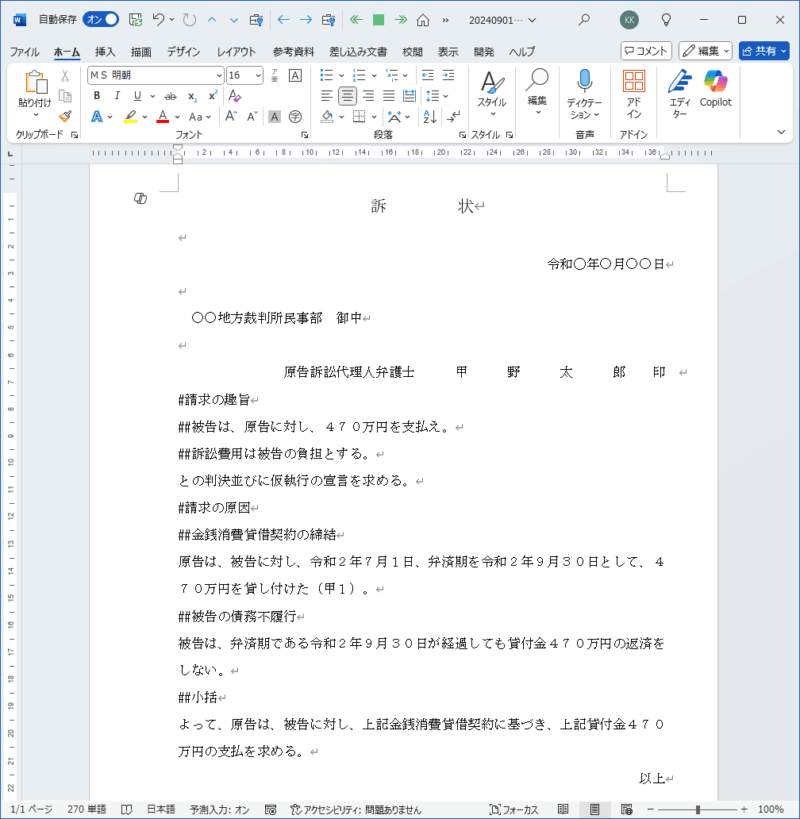
Task: Click the コメント button
Action: [646, 51]
